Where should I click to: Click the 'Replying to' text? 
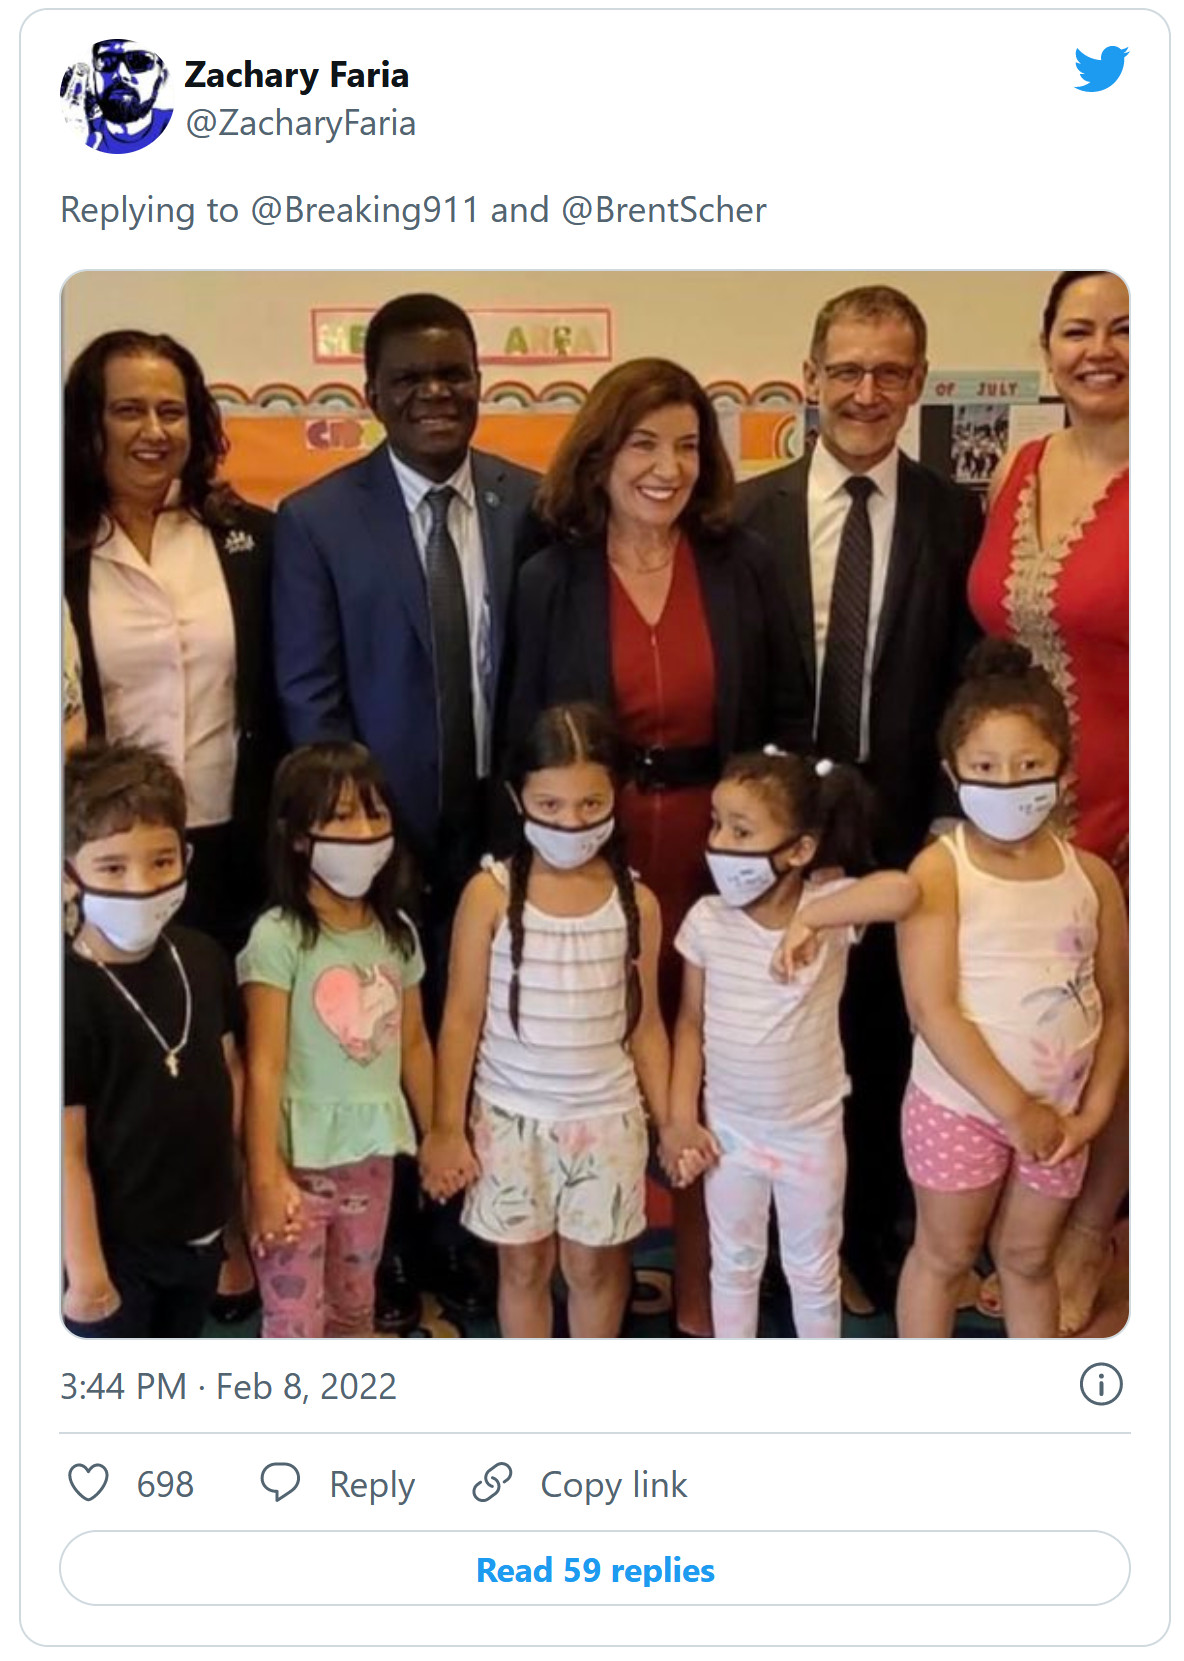149,211
